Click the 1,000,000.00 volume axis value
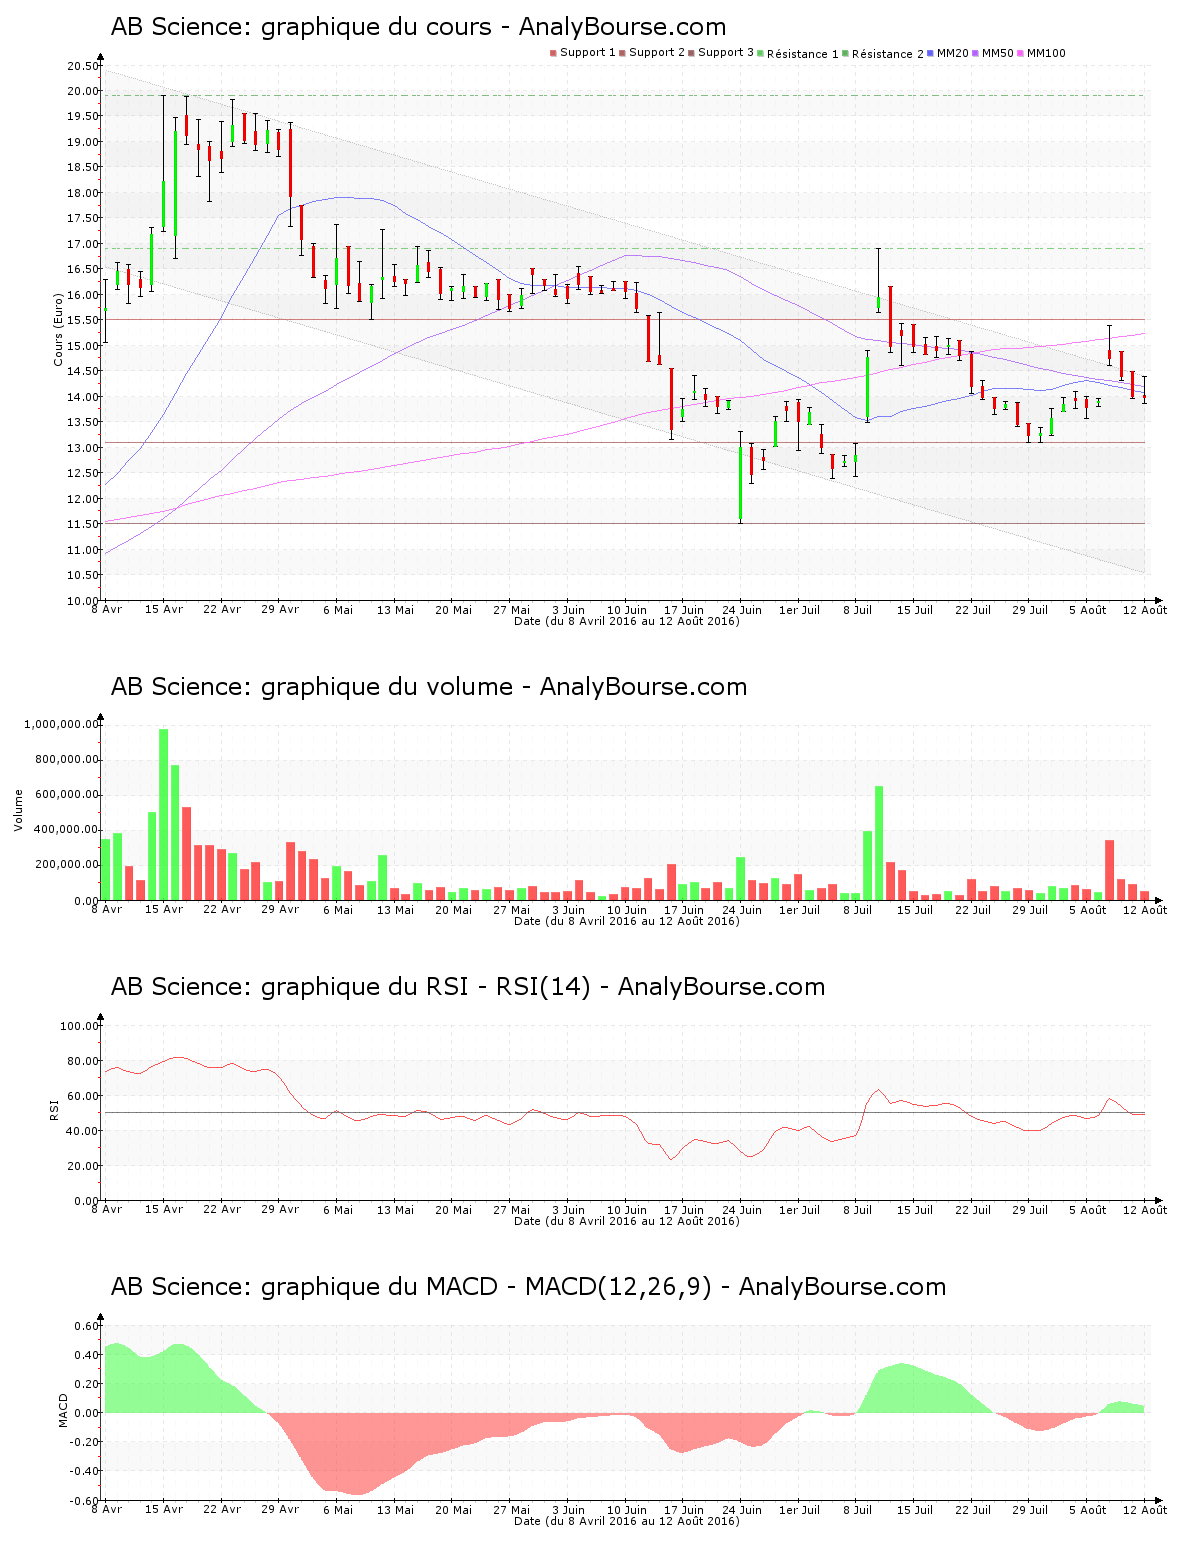This screenshot has height=1550, width=1200. 61,724
